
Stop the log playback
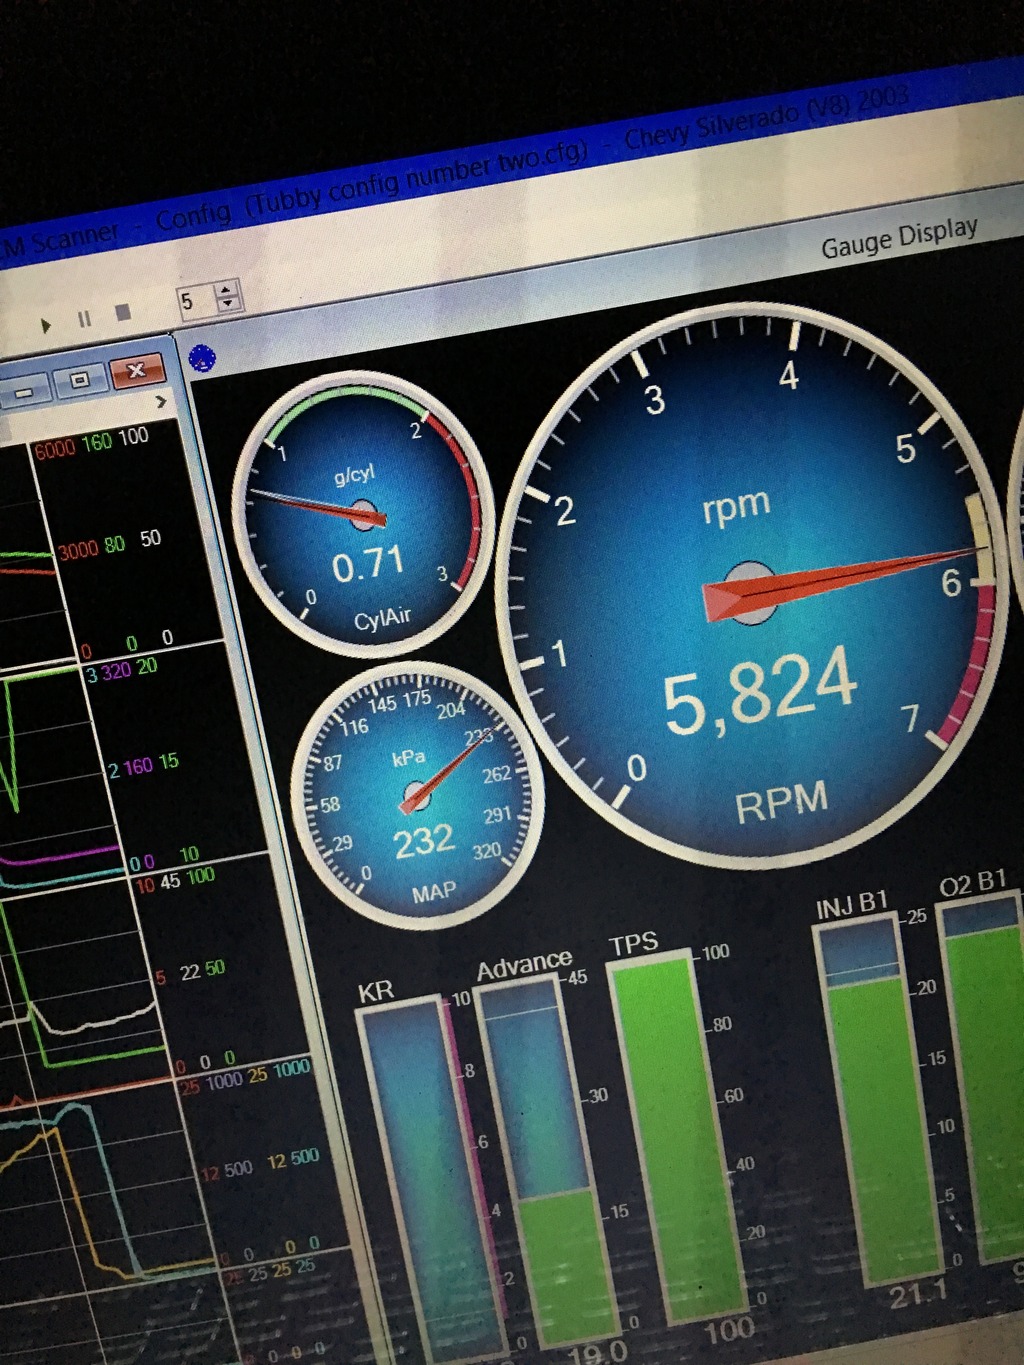point(123,313)
